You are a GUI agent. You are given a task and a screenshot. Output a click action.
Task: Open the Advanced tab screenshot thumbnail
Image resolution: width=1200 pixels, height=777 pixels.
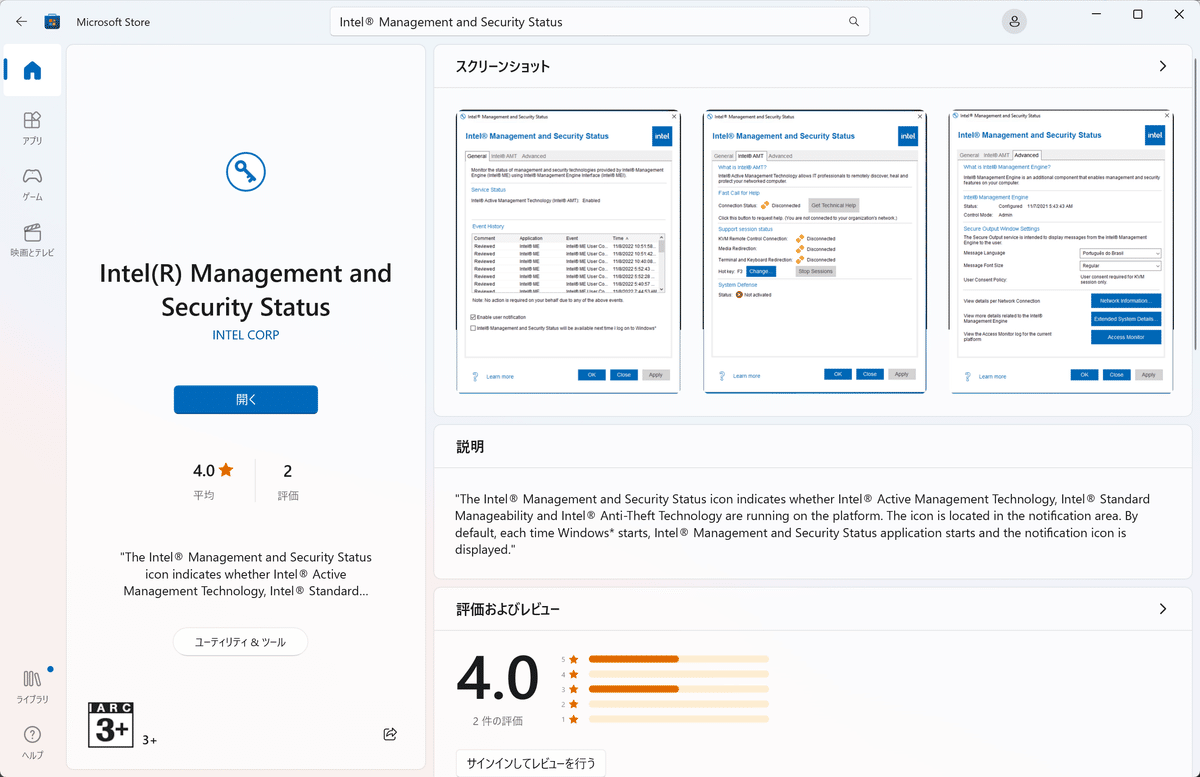pos(1061,251)
